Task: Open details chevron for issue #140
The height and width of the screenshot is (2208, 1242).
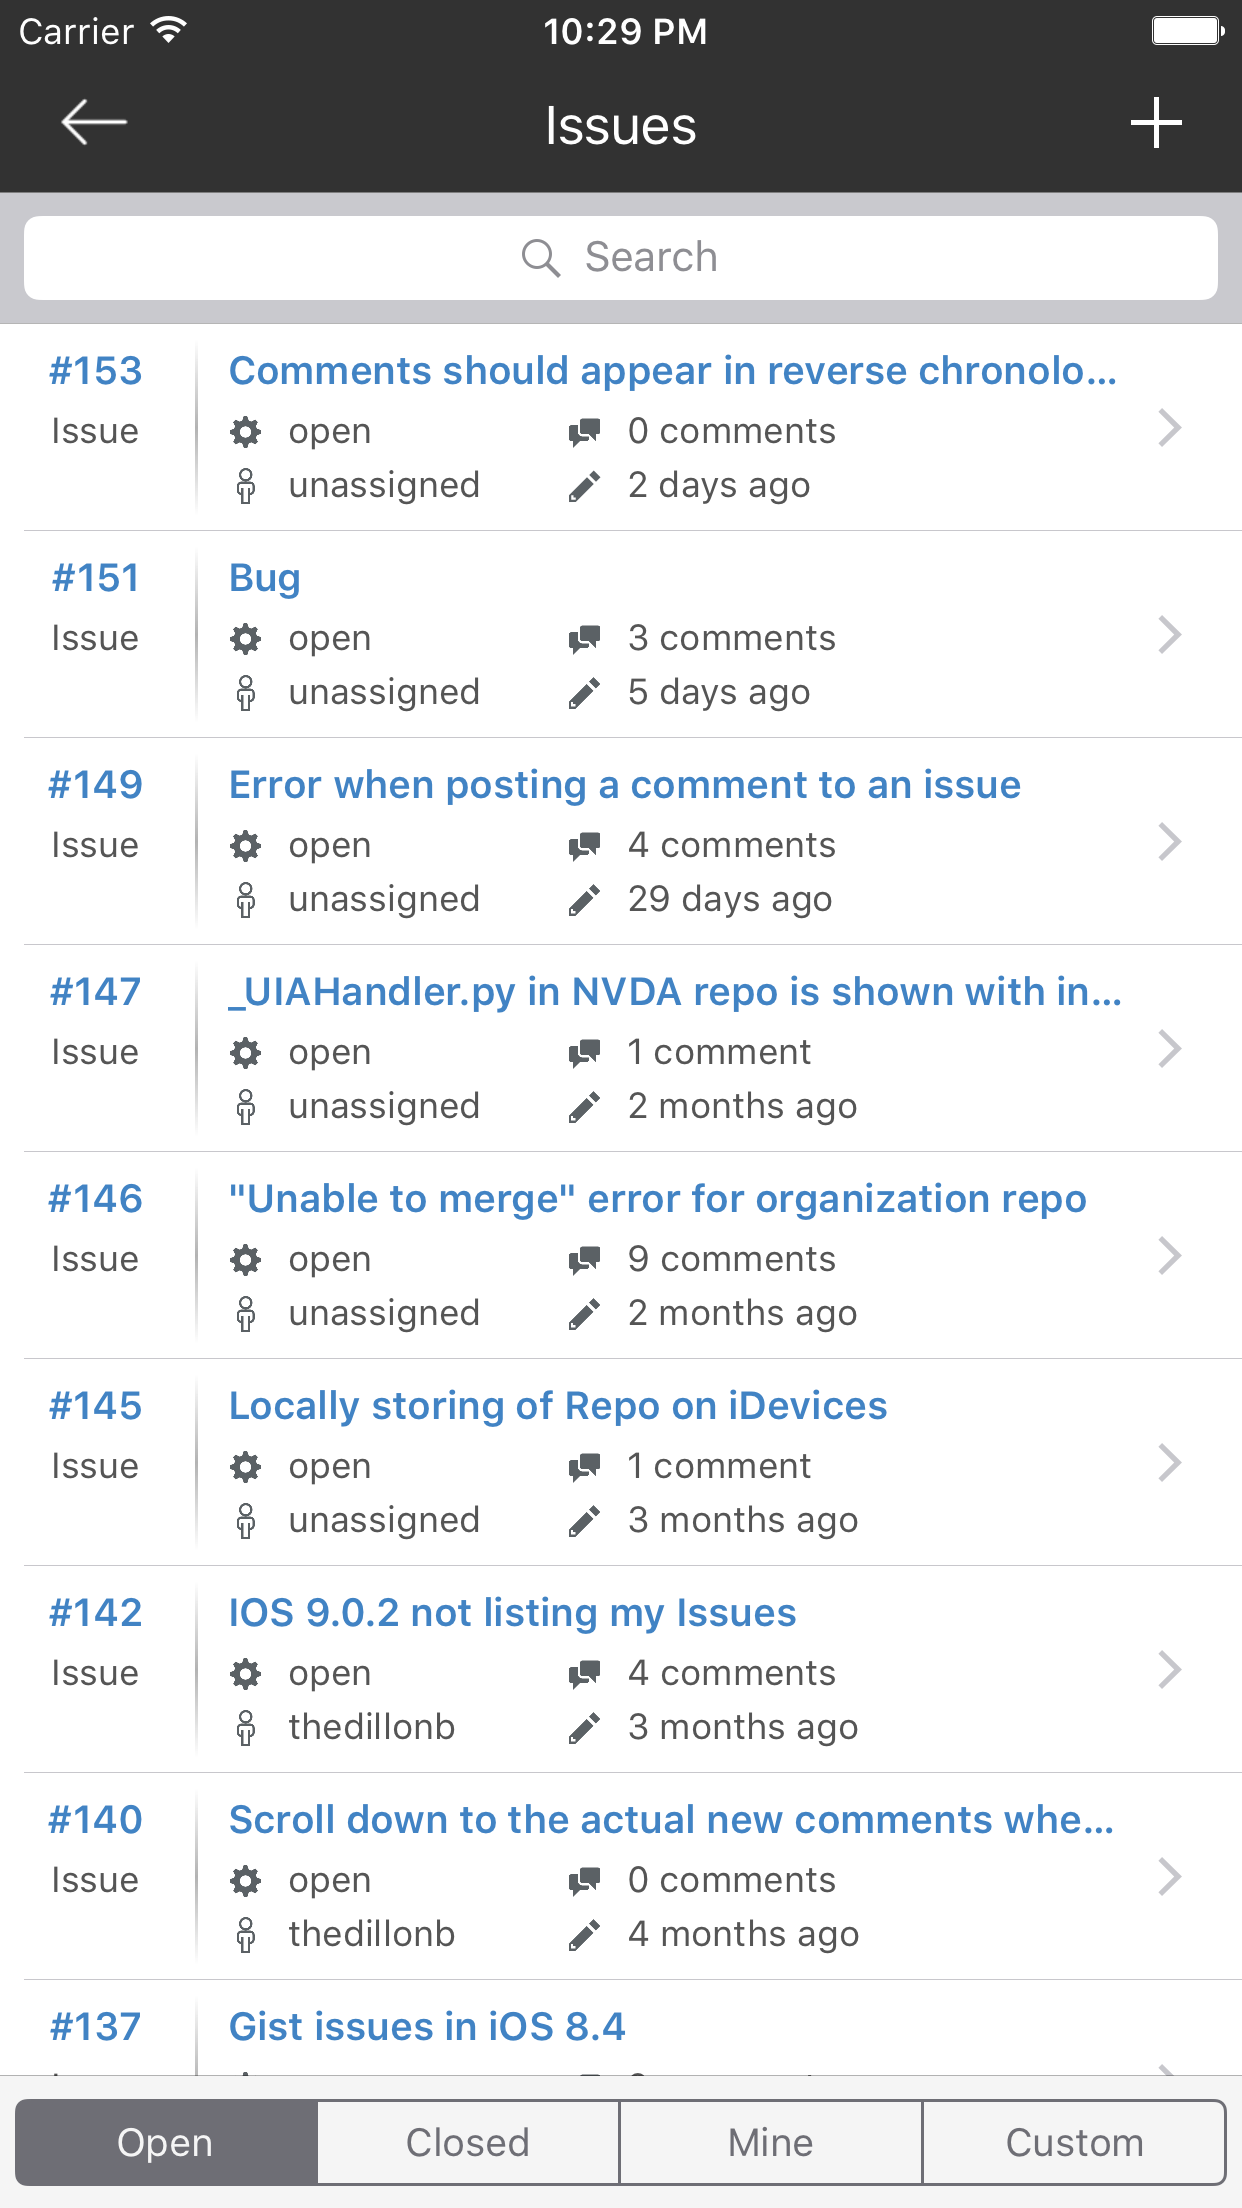Action: pyautogui.click(x=1168, y=1878)
